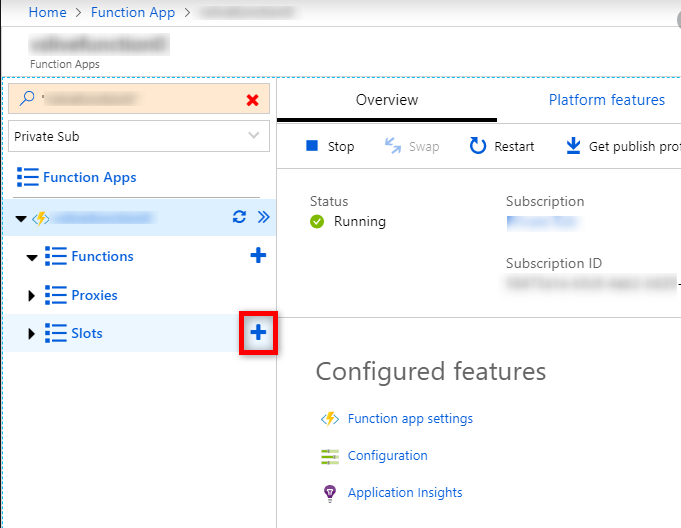This screenshot has width=681, height=528.
Task: Go to Home in breadcrumb
Action: (x=47, y=13)
